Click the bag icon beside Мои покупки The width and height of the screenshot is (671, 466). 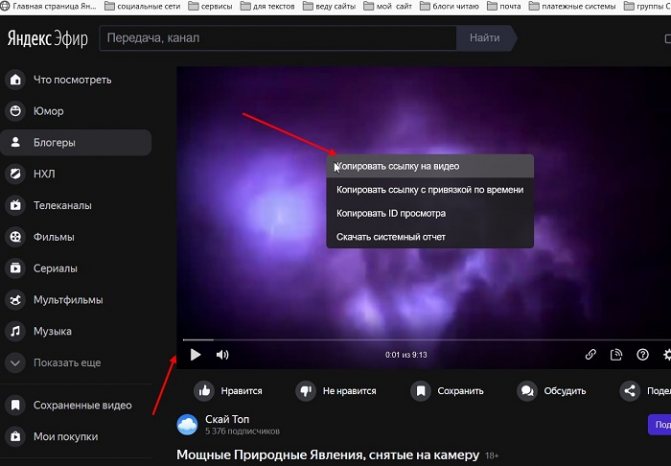click(x=15, y=436)
